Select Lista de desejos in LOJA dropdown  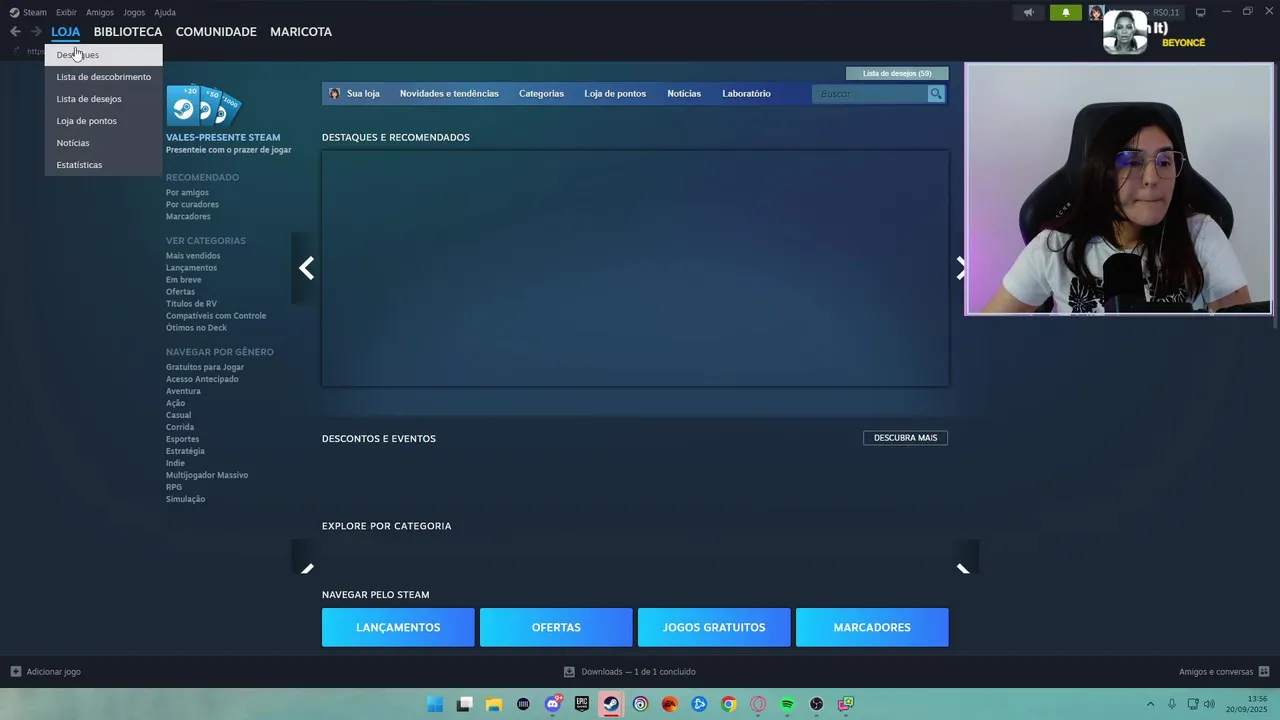(103, 99)
